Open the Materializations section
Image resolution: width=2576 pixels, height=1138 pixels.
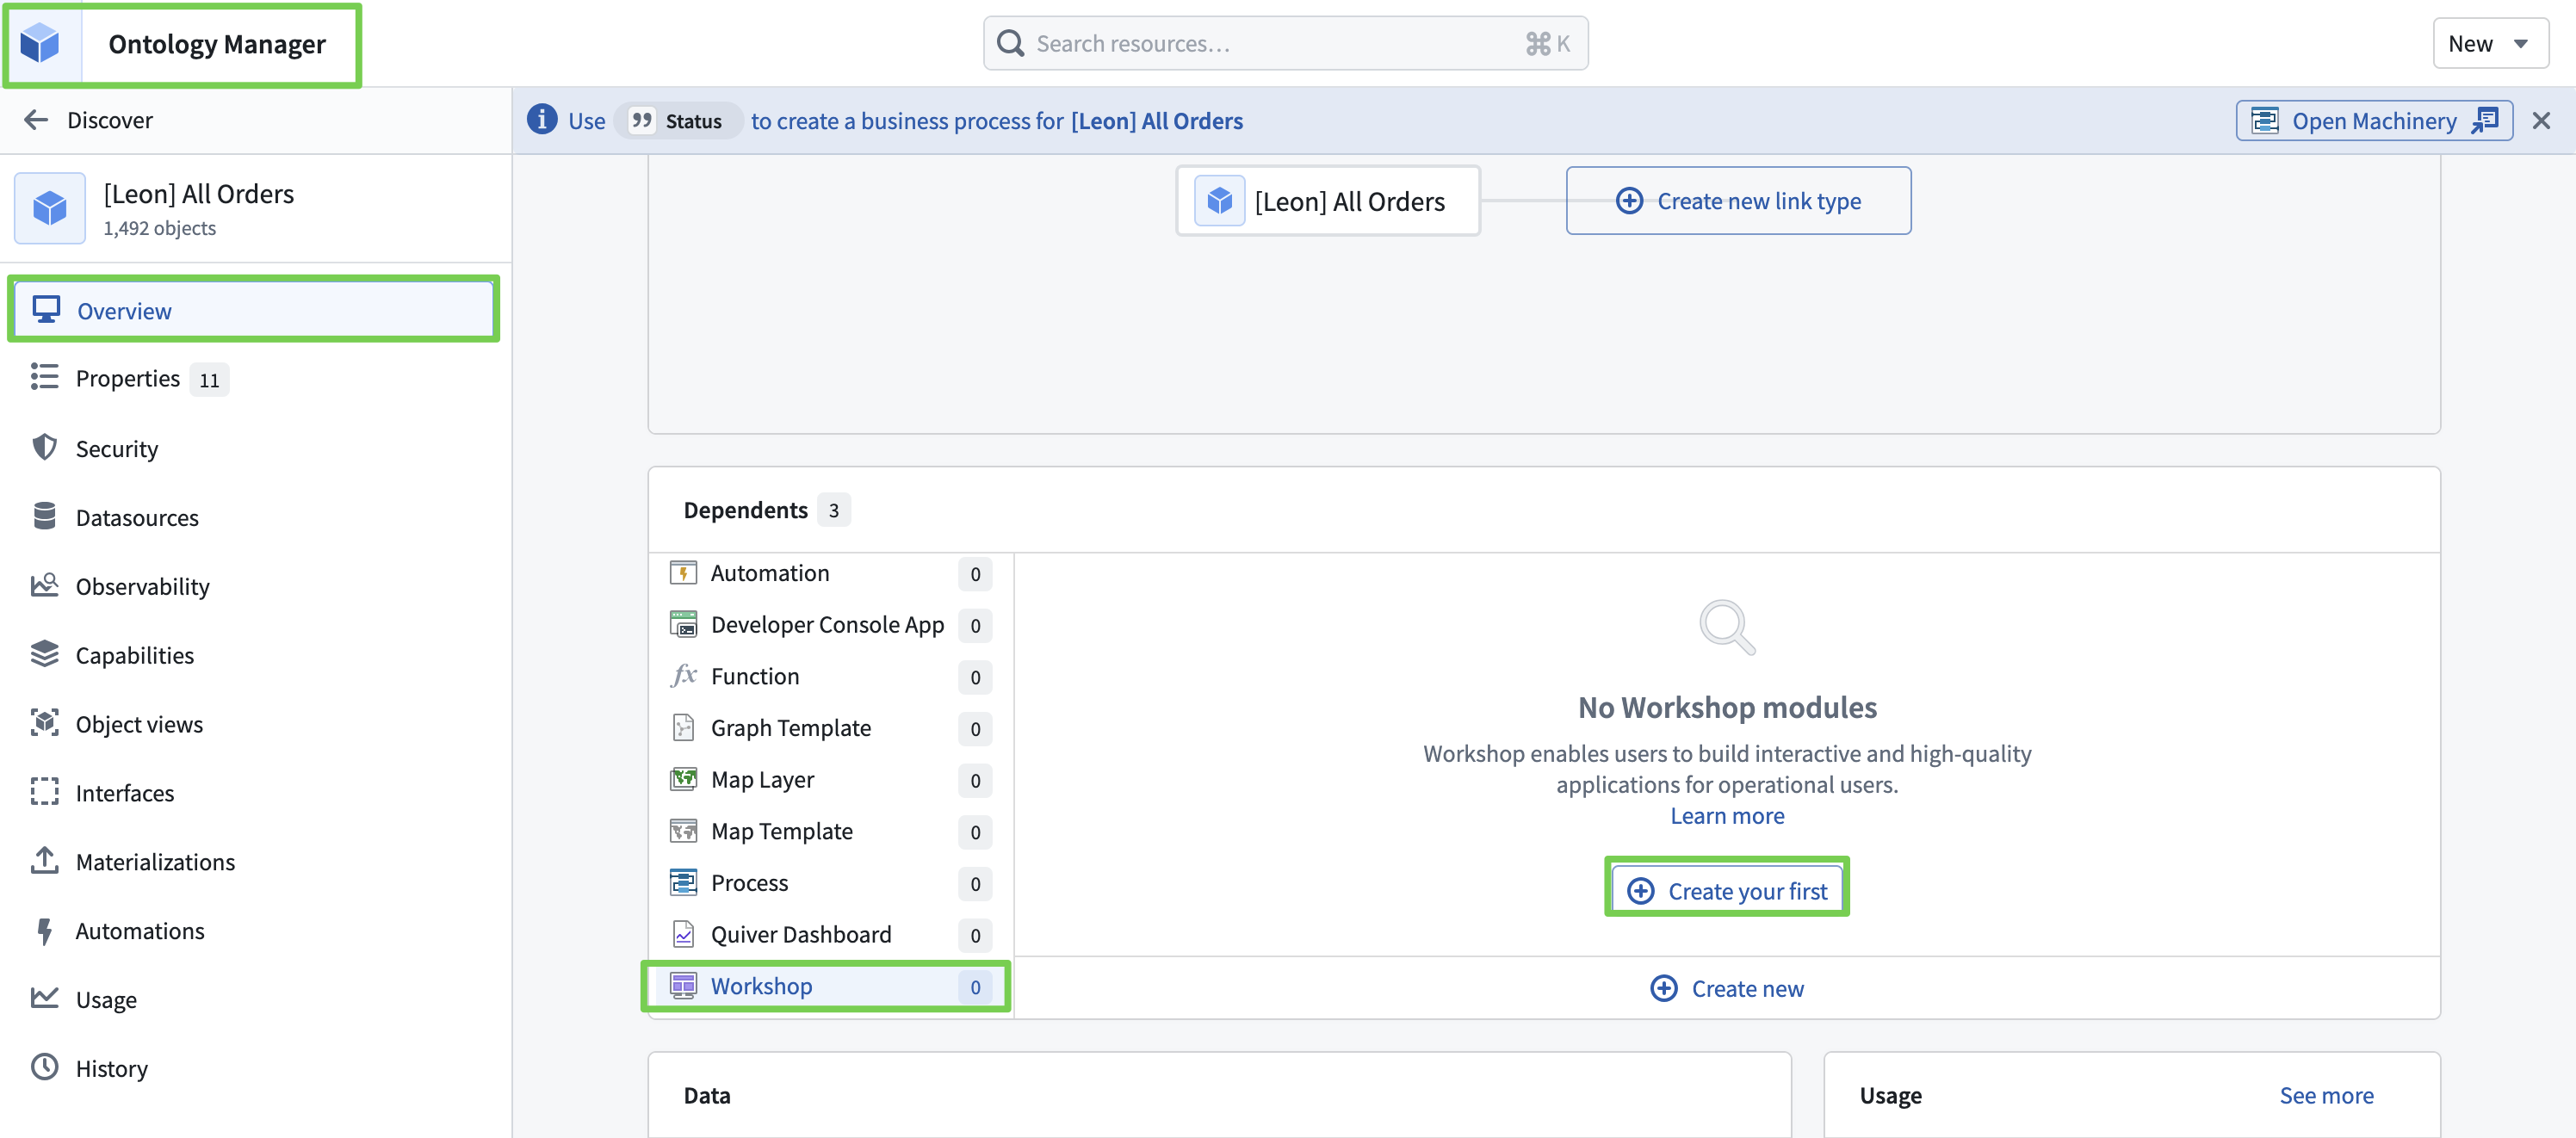click(155, 862)
